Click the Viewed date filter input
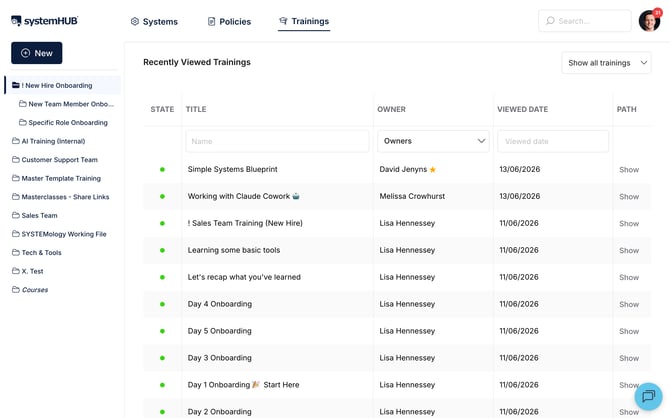Image resolution: width=670 pixels, height=418 pixels. click(x=553, y=141)
